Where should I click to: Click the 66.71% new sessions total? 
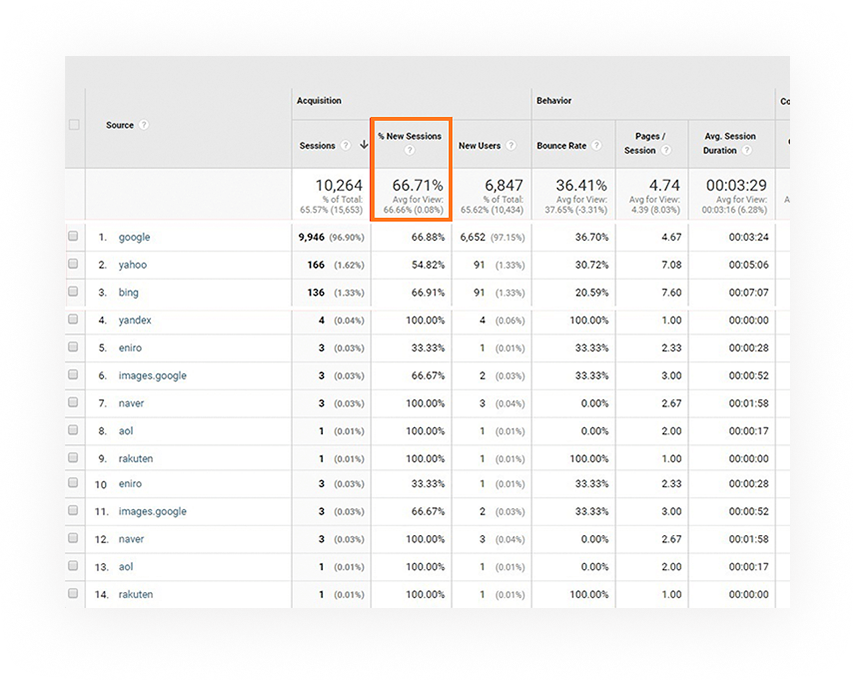coord(418,186)
